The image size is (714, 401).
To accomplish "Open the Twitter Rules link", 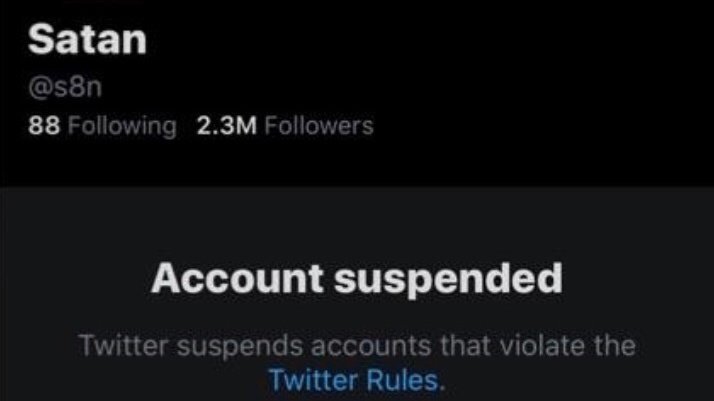I will click(x=355, y=380).
